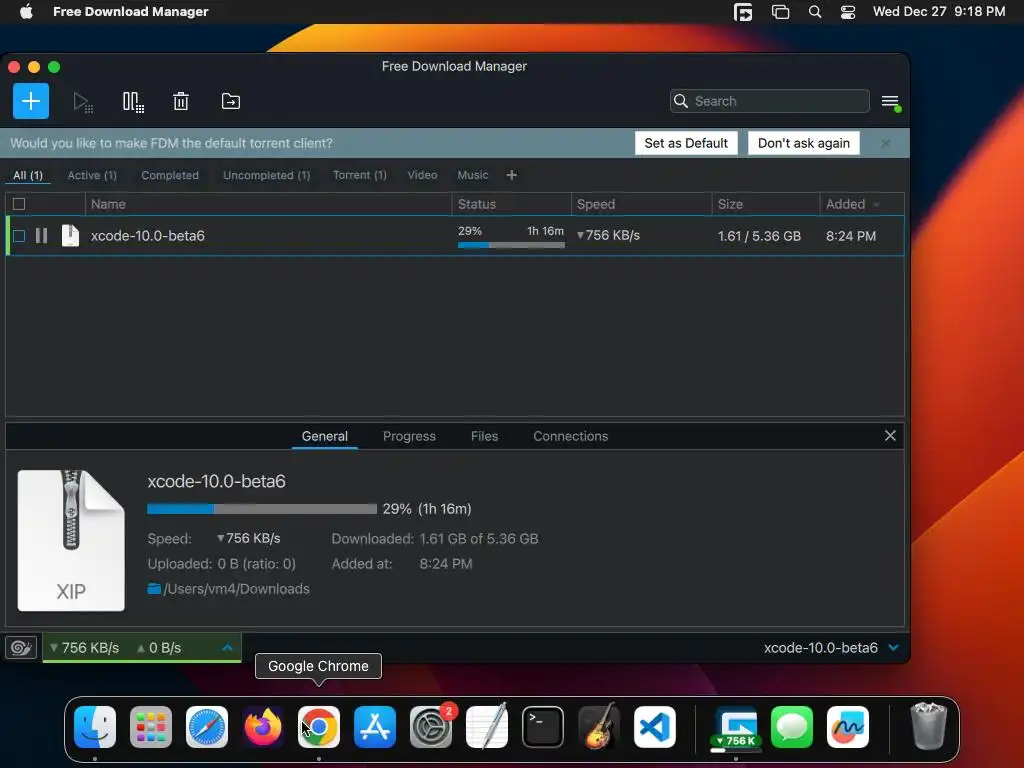1024x768 pixels.
Task: Click the details panel progress bar
Action: tap(262, 509)
